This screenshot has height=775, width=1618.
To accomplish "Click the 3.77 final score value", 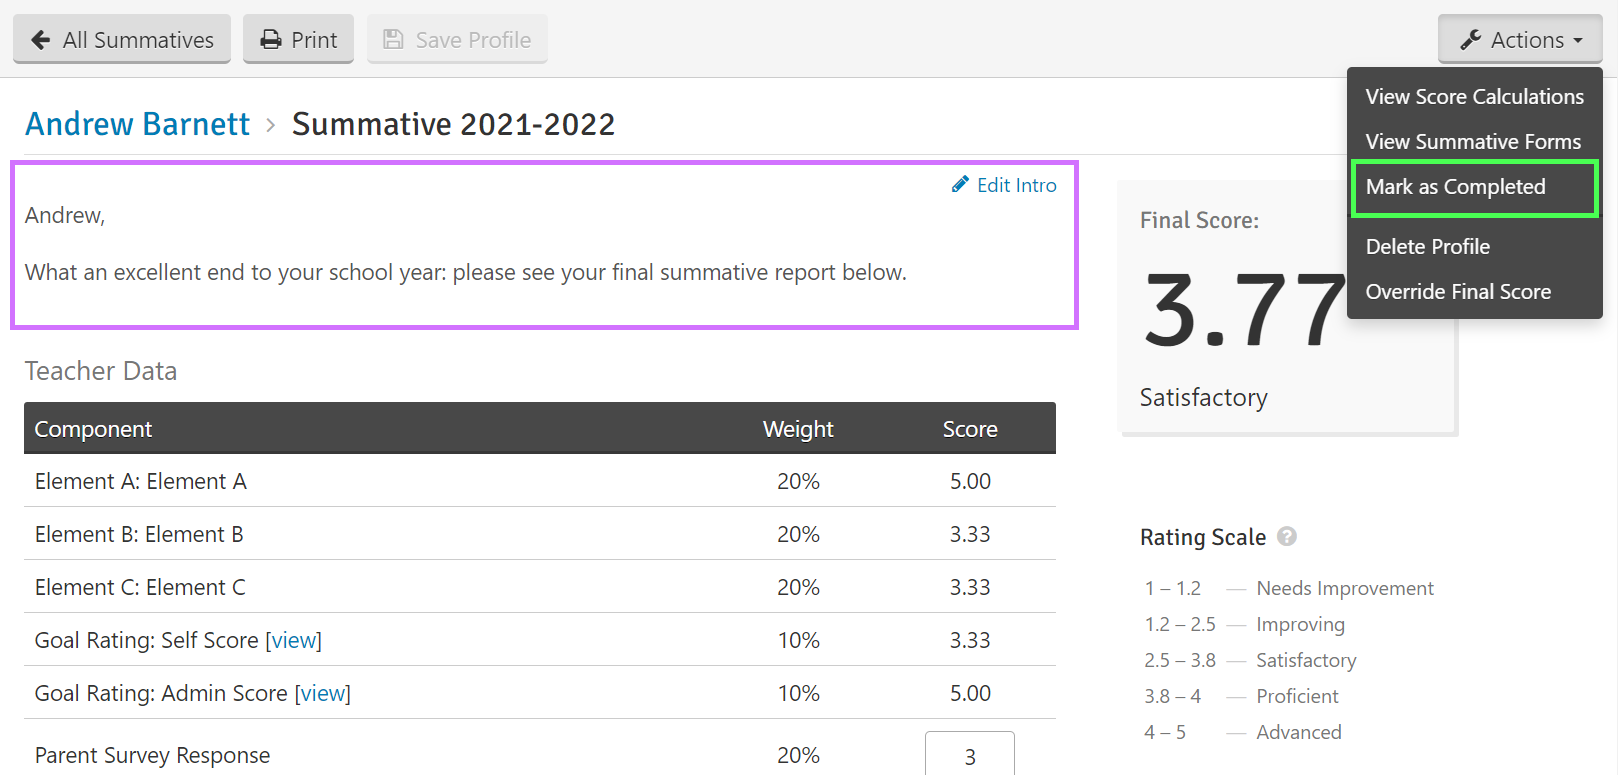I will pos(1245,312).
